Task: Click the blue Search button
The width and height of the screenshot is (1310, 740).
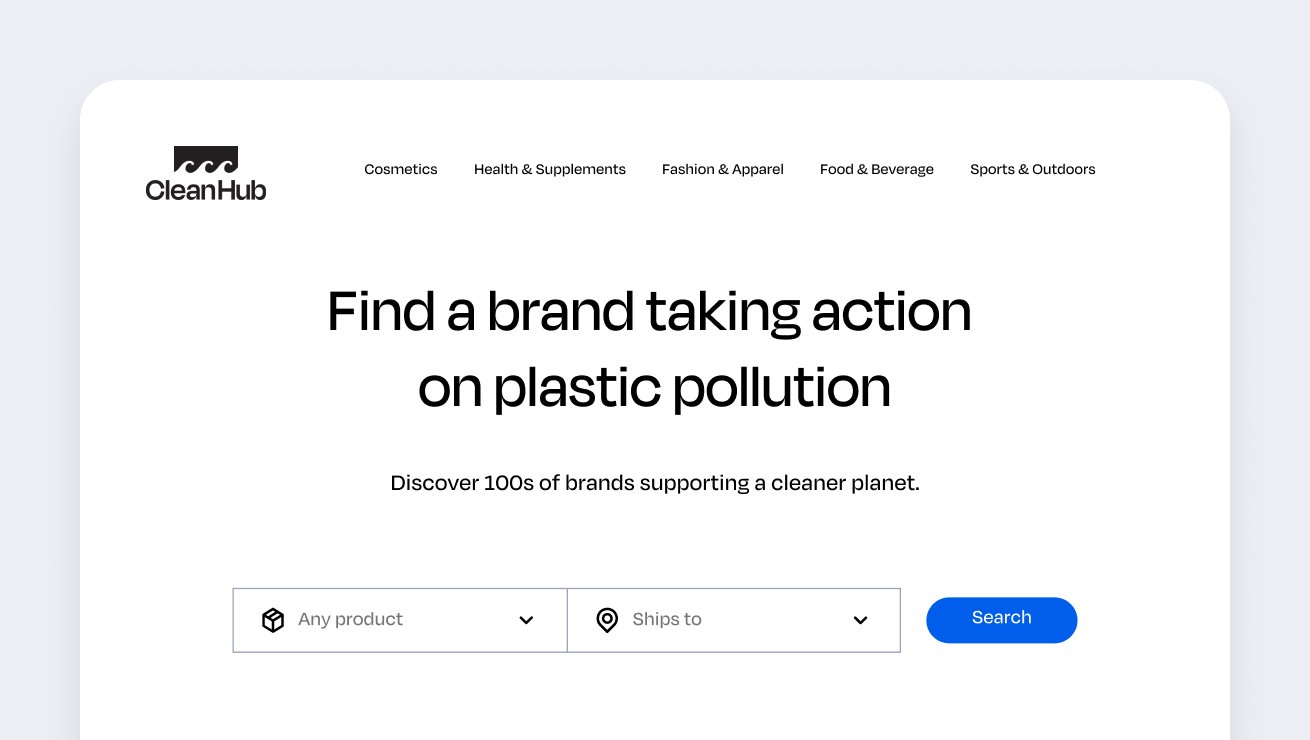Action: [x=1002, y=620]
